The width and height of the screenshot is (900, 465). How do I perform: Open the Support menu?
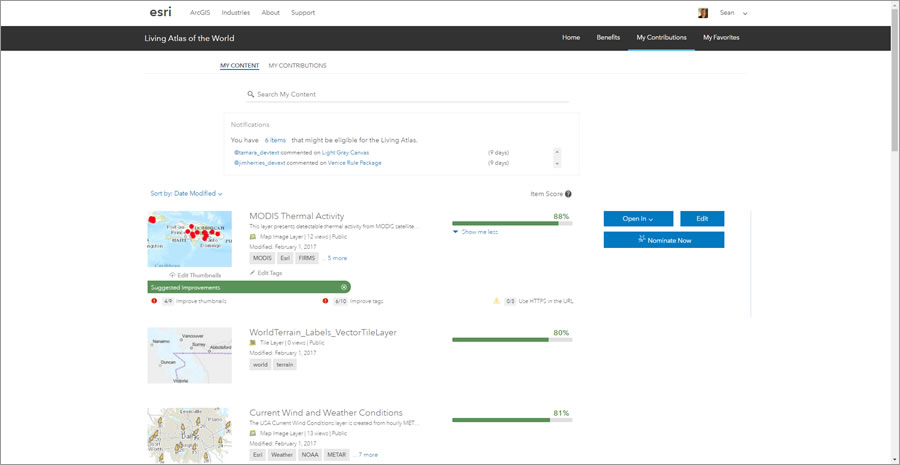(x=302, y=13)
